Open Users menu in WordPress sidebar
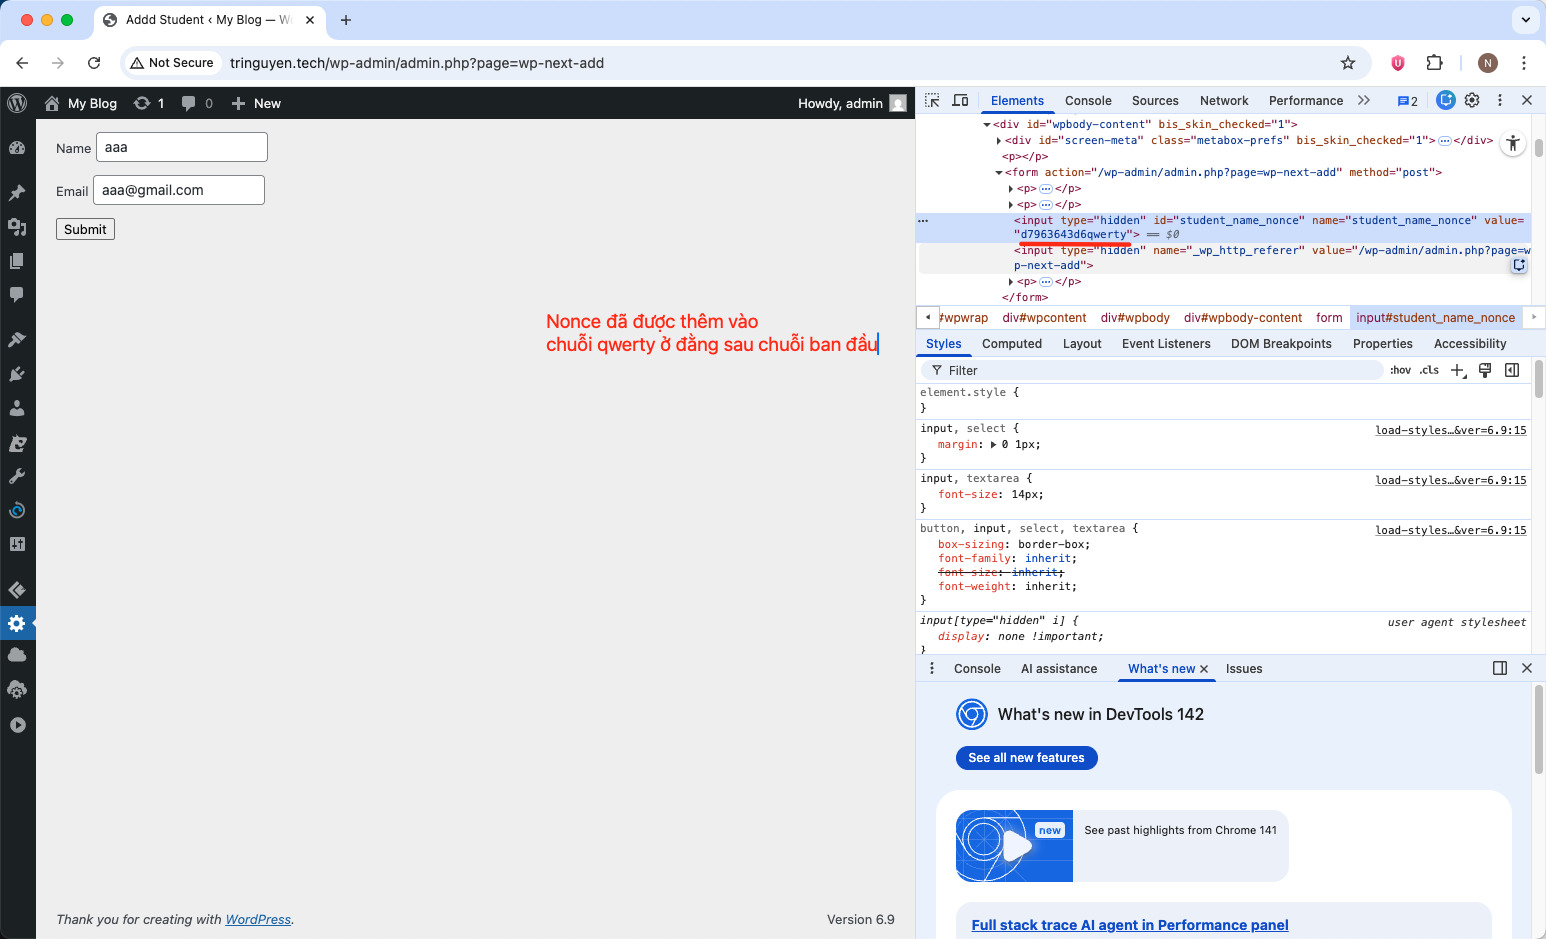Screen dimensions: 1546x939 (x=17, y=408)
